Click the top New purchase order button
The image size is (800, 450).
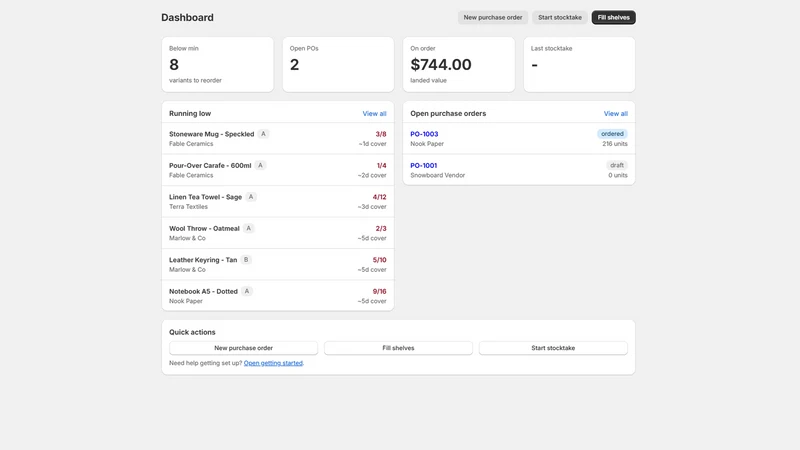pos(492,17)
